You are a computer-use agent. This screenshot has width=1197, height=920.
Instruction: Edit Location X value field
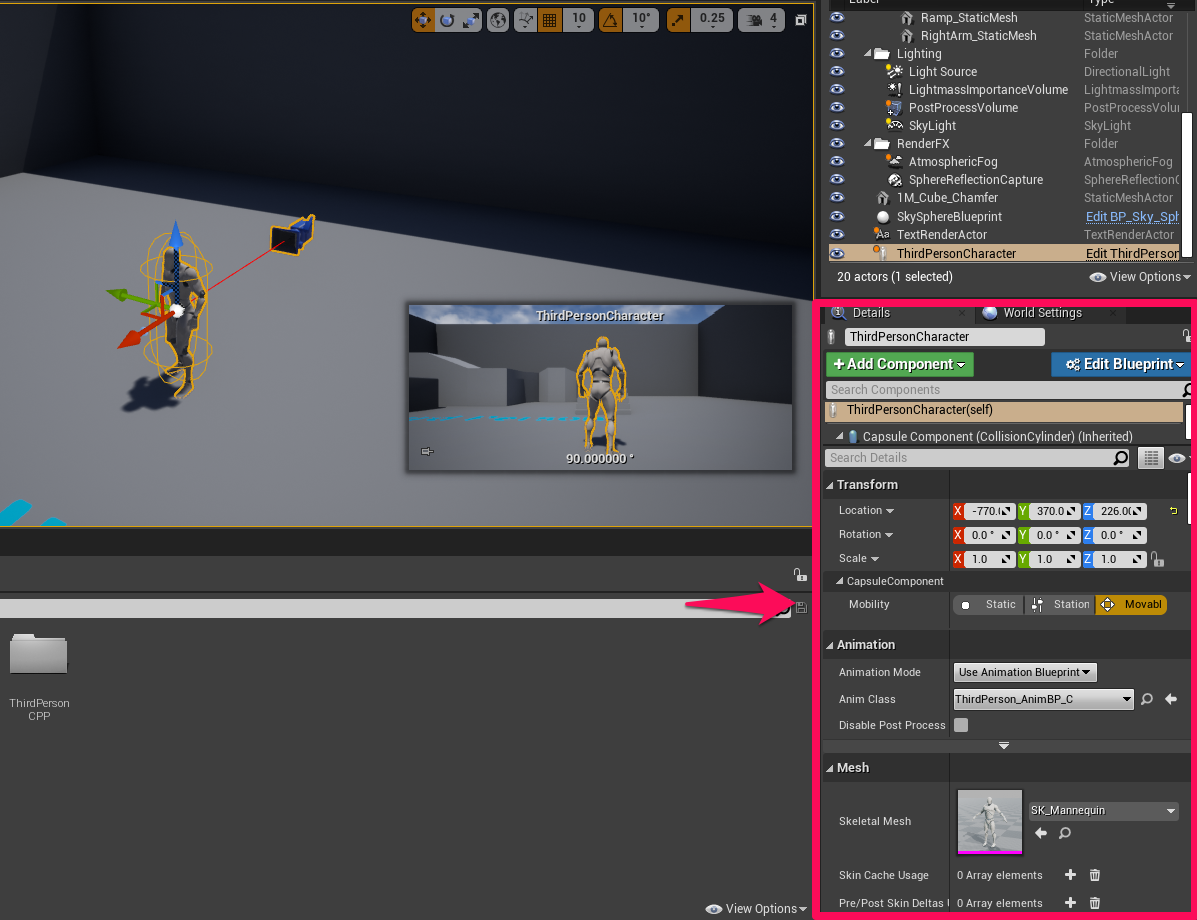pyautogui.click(x=989, y=512)
